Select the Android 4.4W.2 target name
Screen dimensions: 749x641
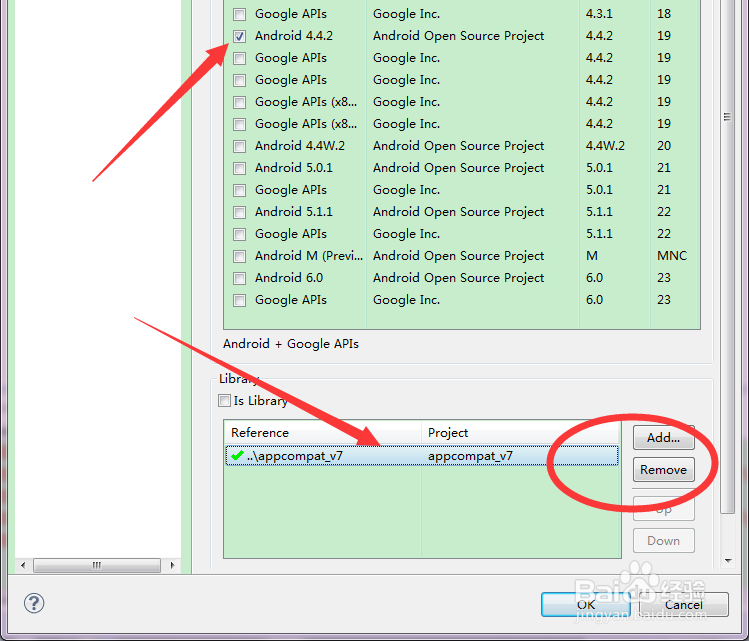[300, 146]
